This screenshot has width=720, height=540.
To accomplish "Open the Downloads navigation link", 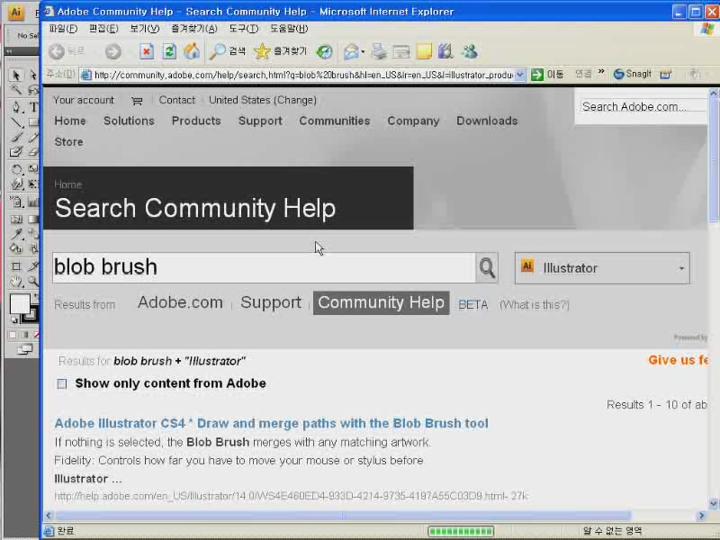I will coord(487,121).
